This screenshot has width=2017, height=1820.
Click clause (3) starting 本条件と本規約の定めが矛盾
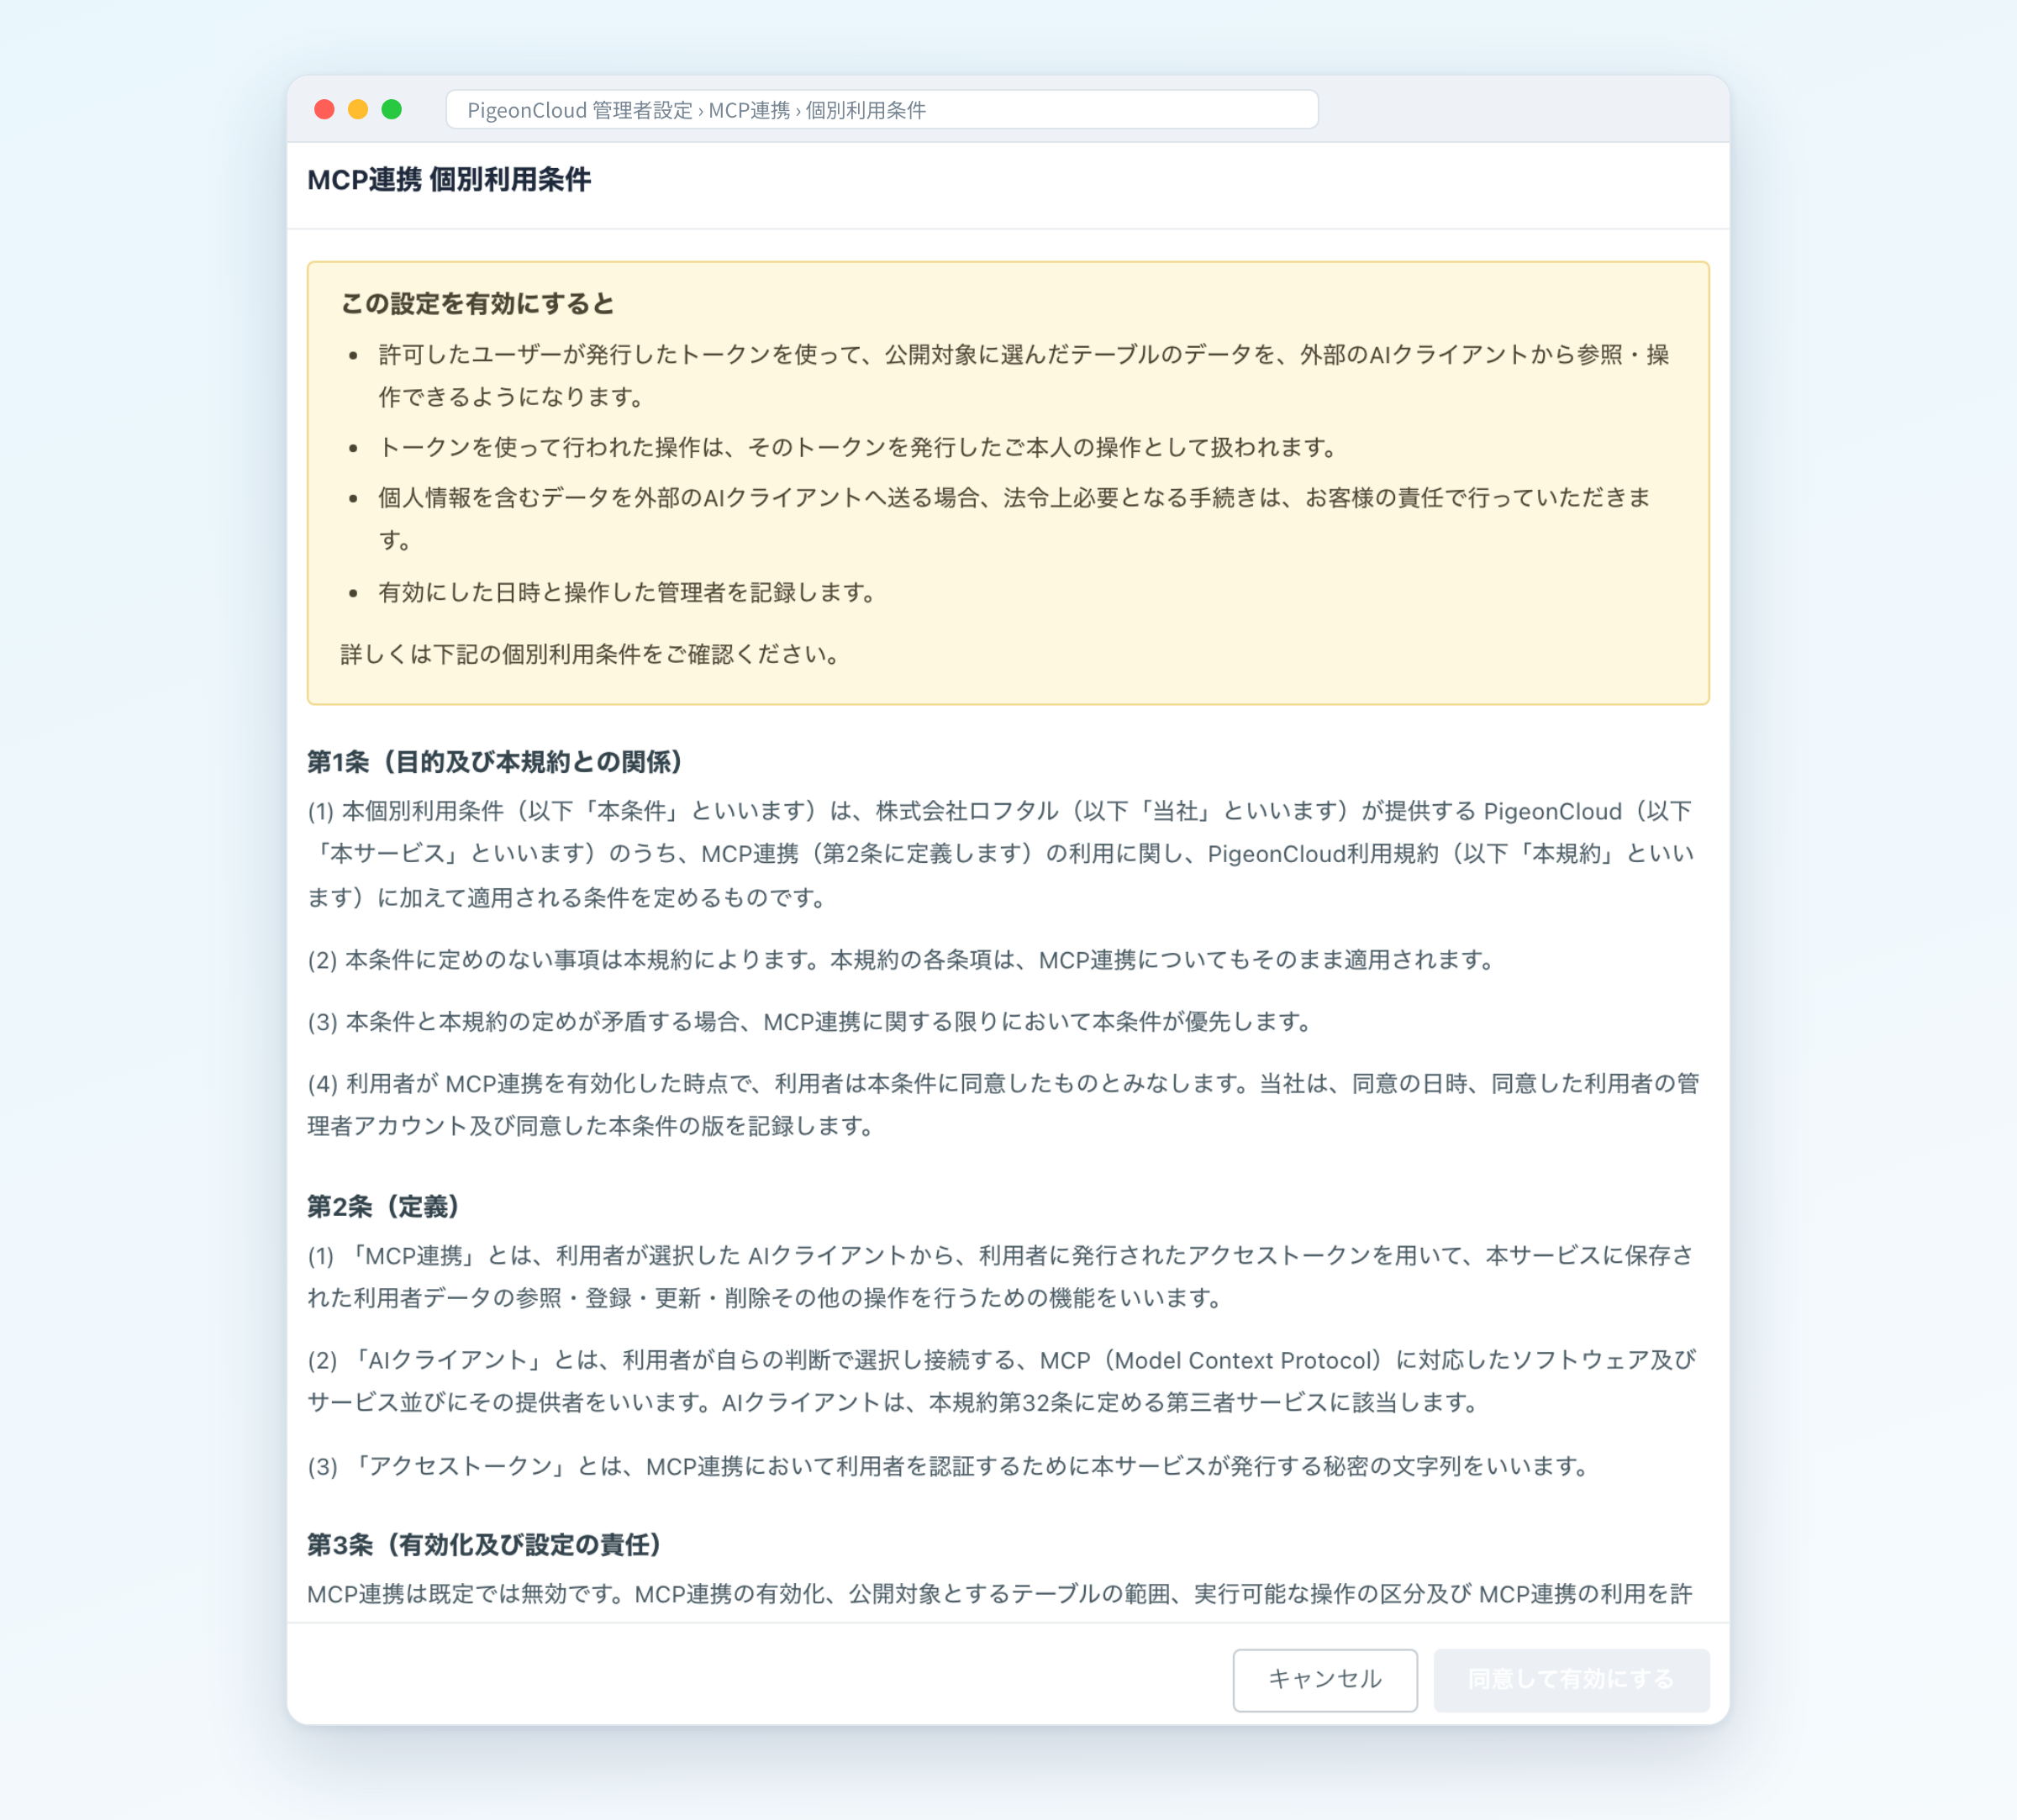pyautogui.click(x=809, y=1022)
